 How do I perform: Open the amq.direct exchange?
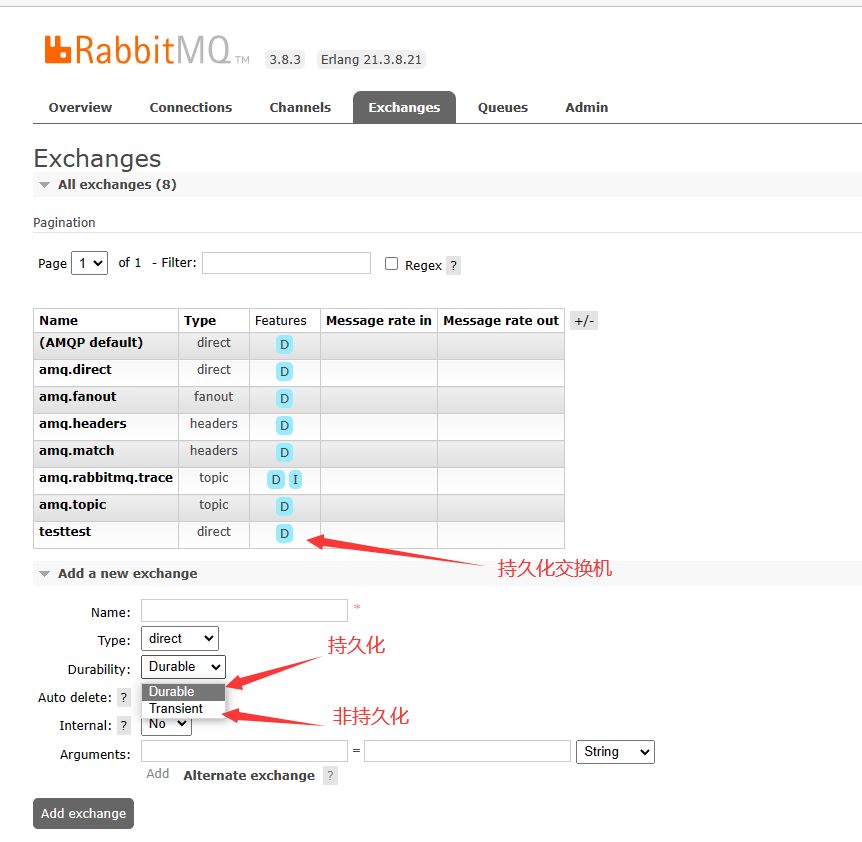pyautogui.click(x=75, y=369)
